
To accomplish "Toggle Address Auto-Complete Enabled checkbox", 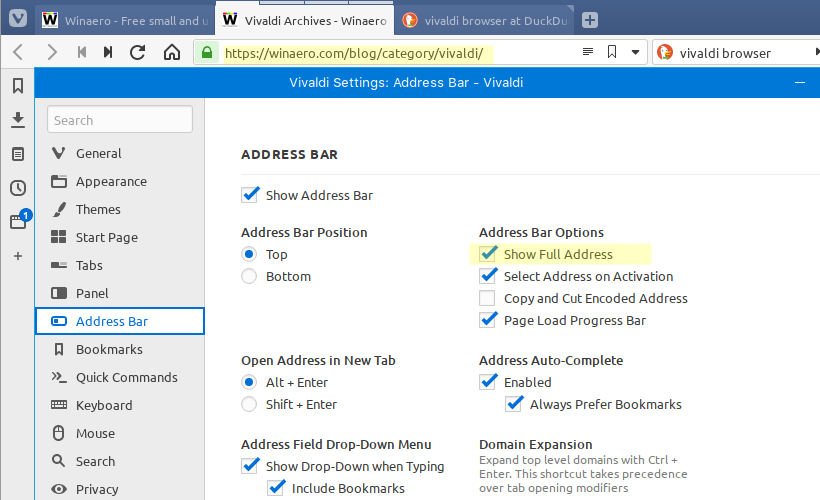I will (x=487, y=382).
